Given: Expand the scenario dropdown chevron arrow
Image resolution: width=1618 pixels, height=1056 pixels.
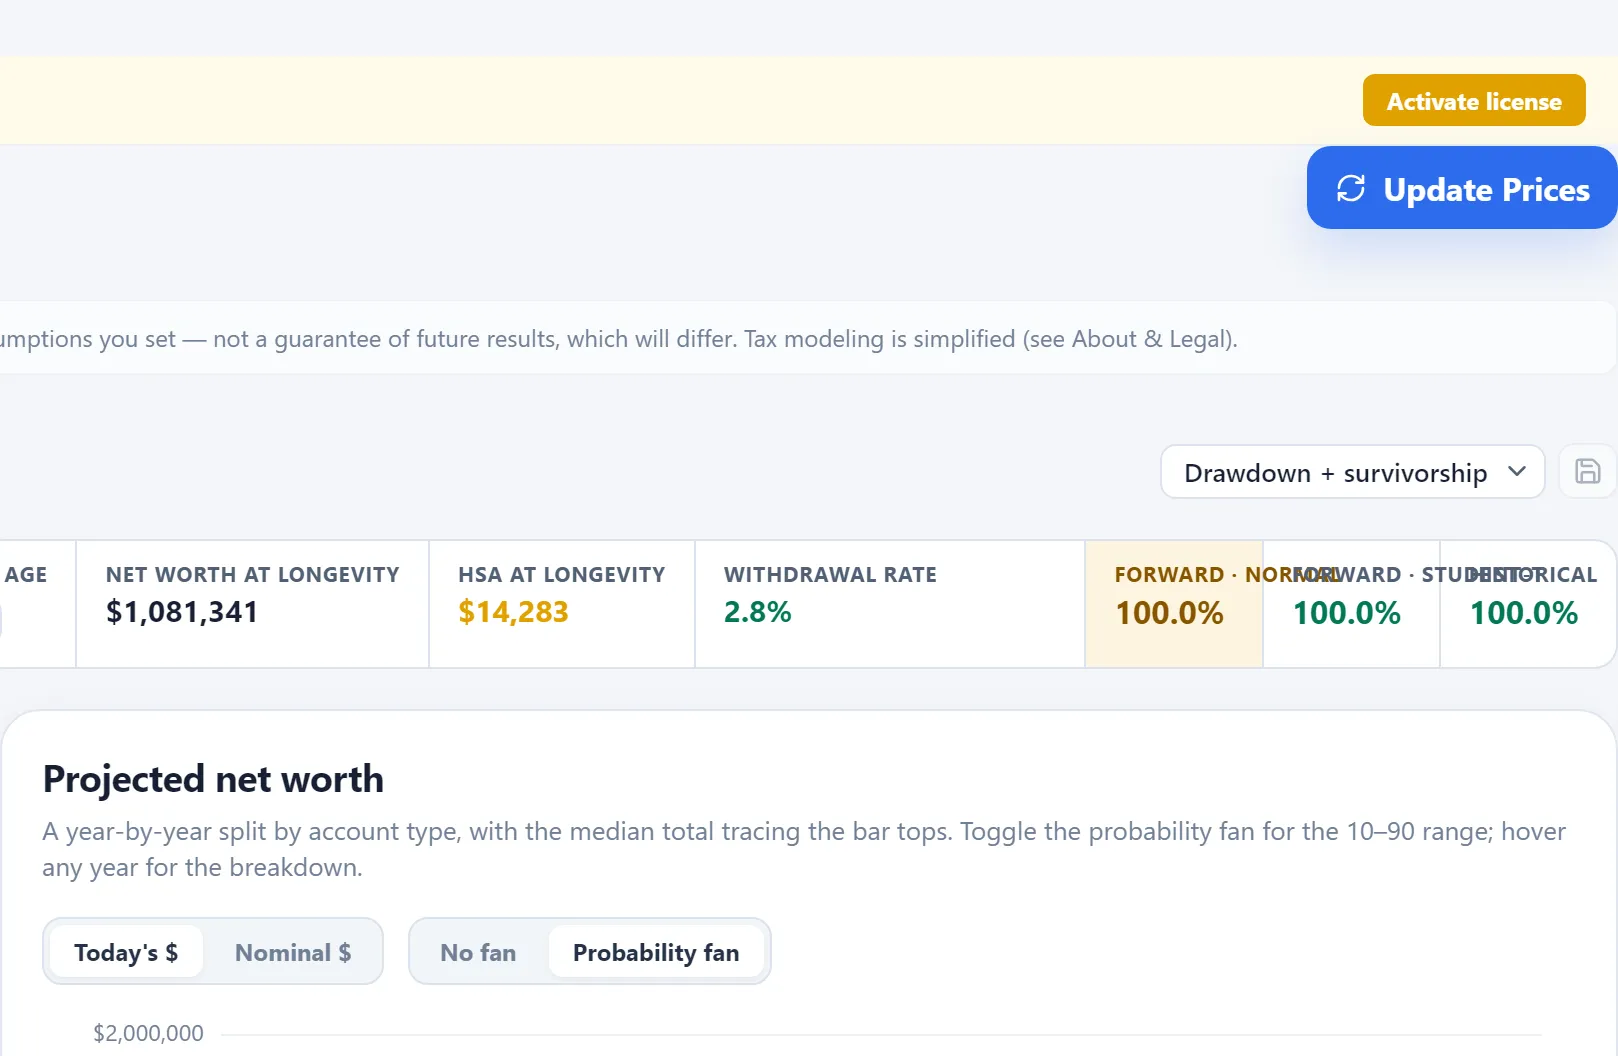Looking at the screenshot, I should click(x=1517, y=471).
